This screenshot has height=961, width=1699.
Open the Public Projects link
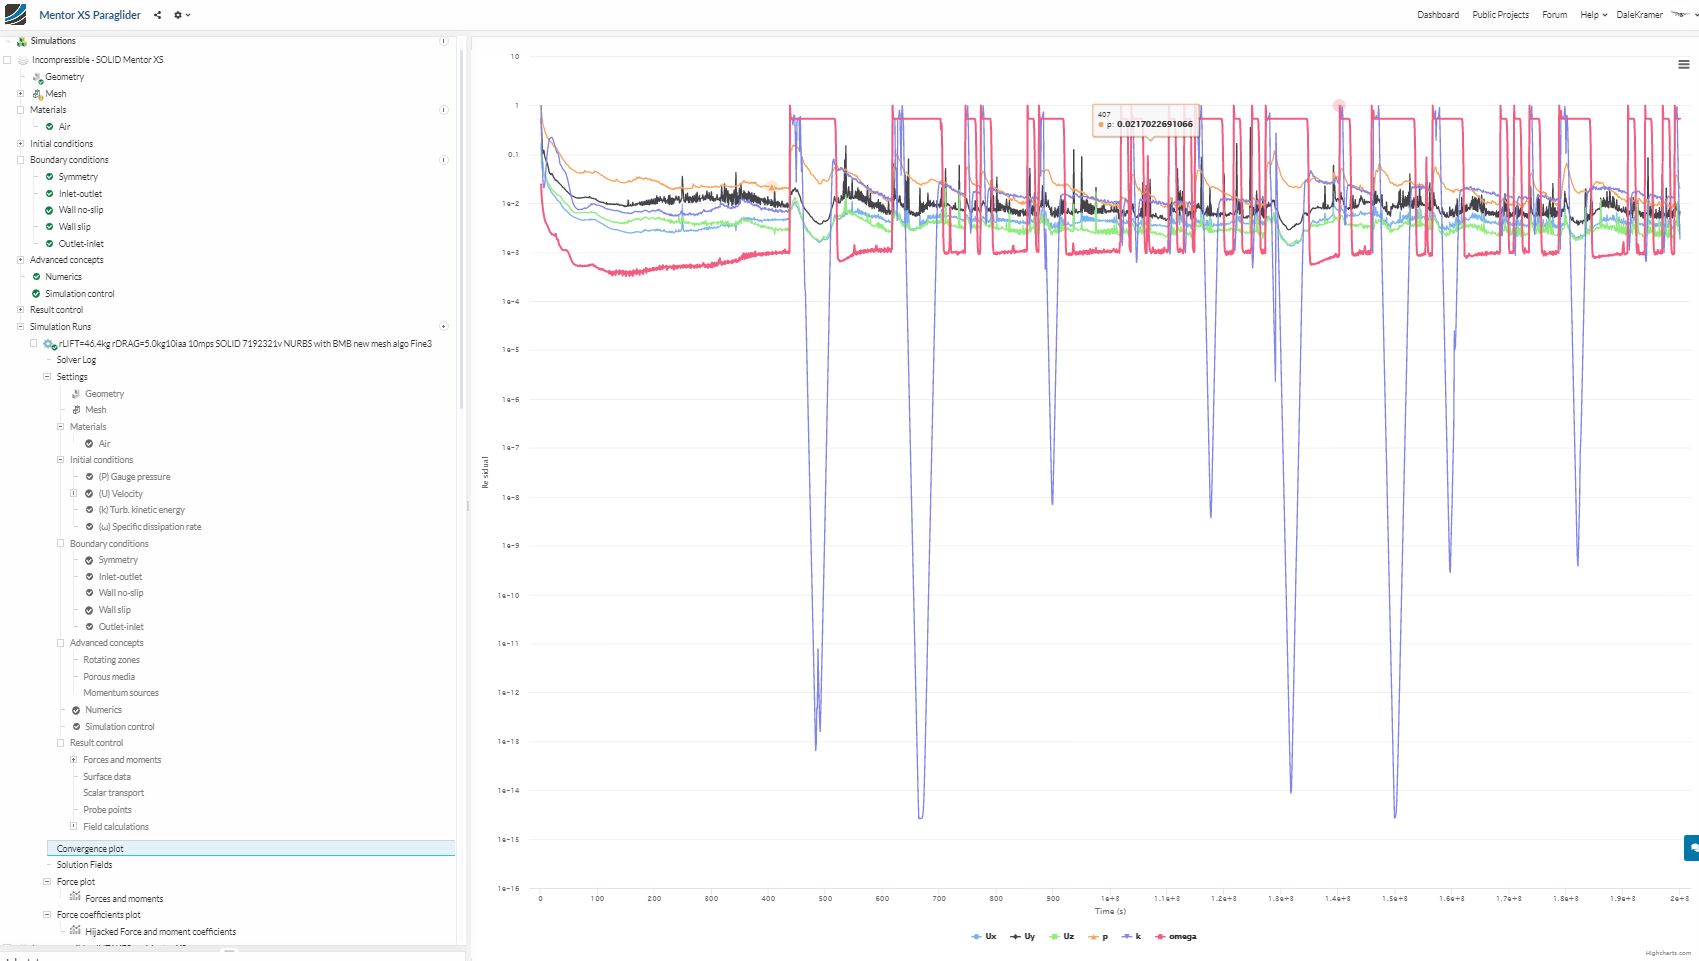(1500, 15)
